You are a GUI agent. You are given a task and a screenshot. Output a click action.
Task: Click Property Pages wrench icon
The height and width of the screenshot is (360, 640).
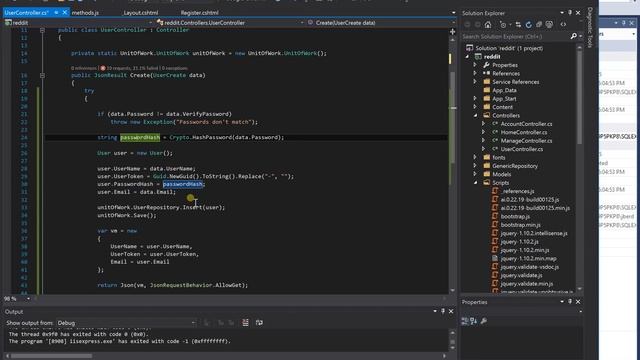click(x=484, y=321)
